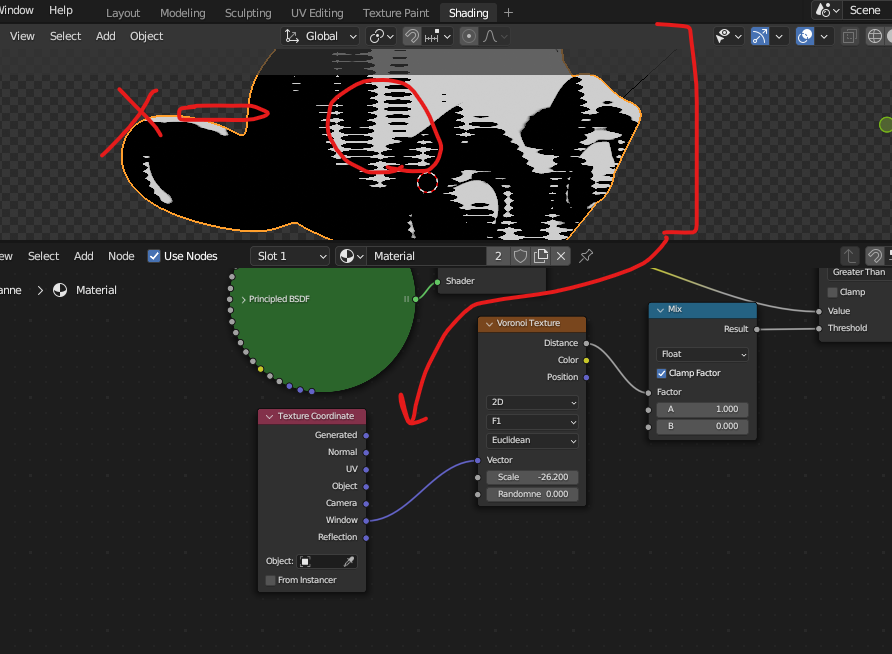892x654 pixels.
Task: Switch to the Sculpting workspace tab
Action: pyautogui.click(x=248, y=13)
